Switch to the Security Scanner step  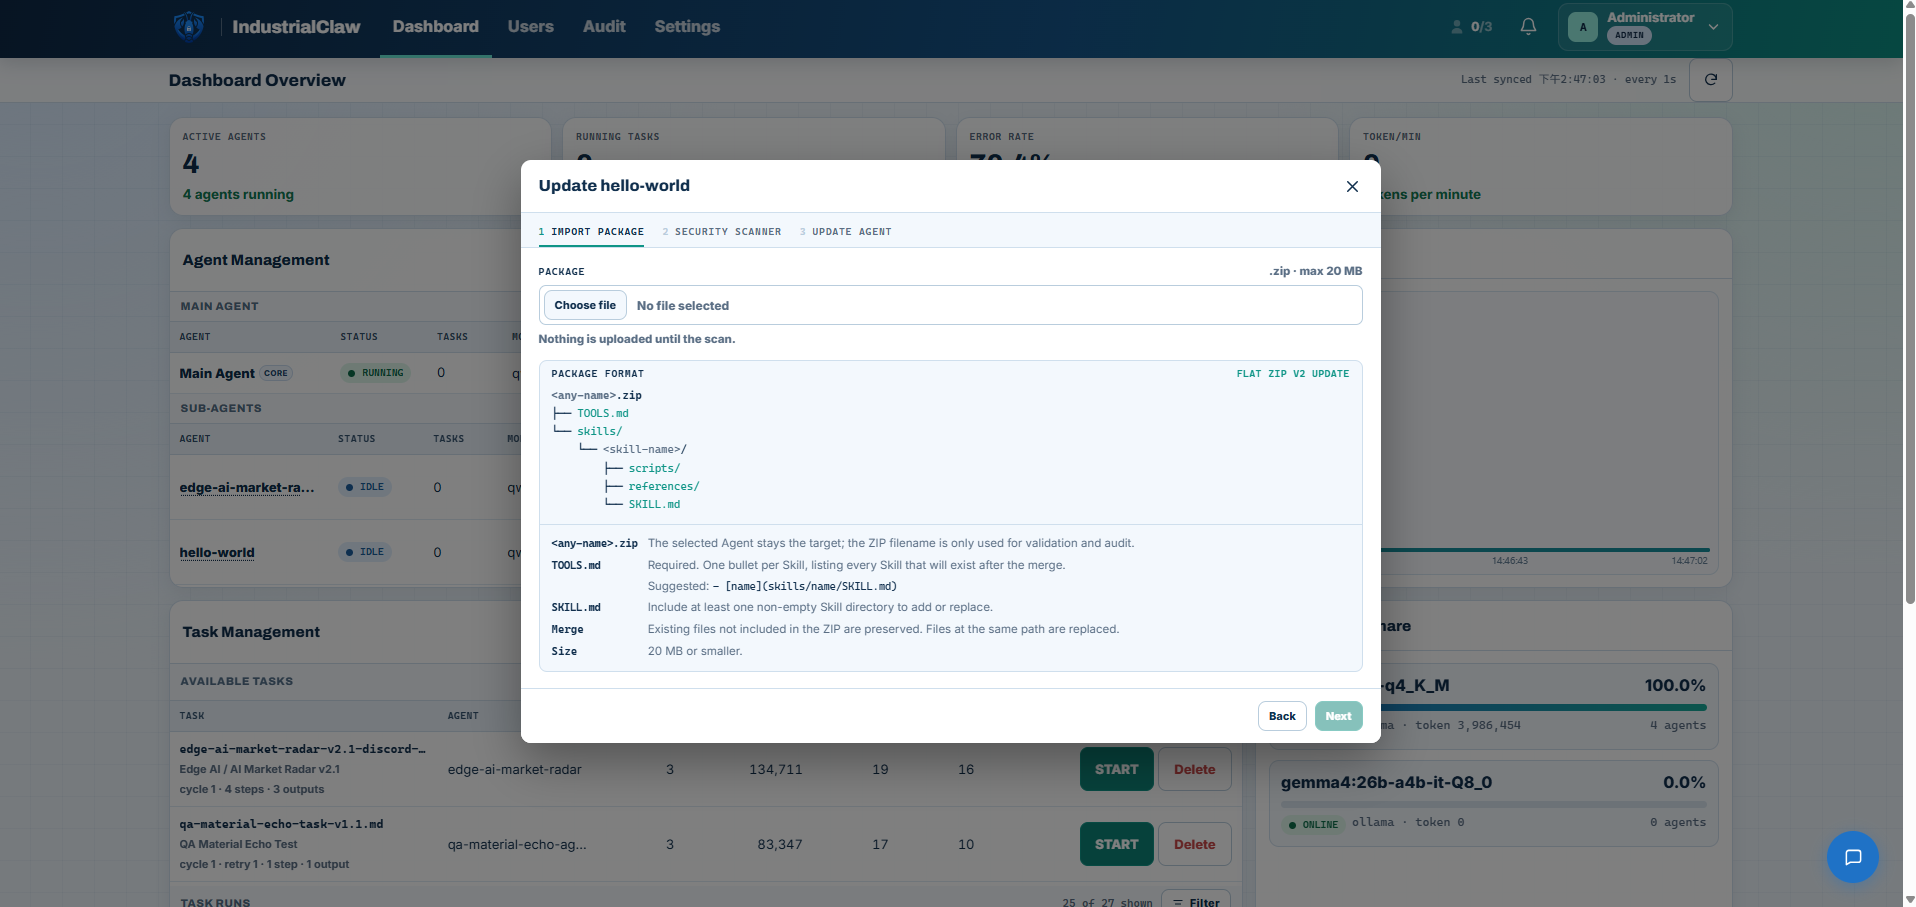(721, 232)
